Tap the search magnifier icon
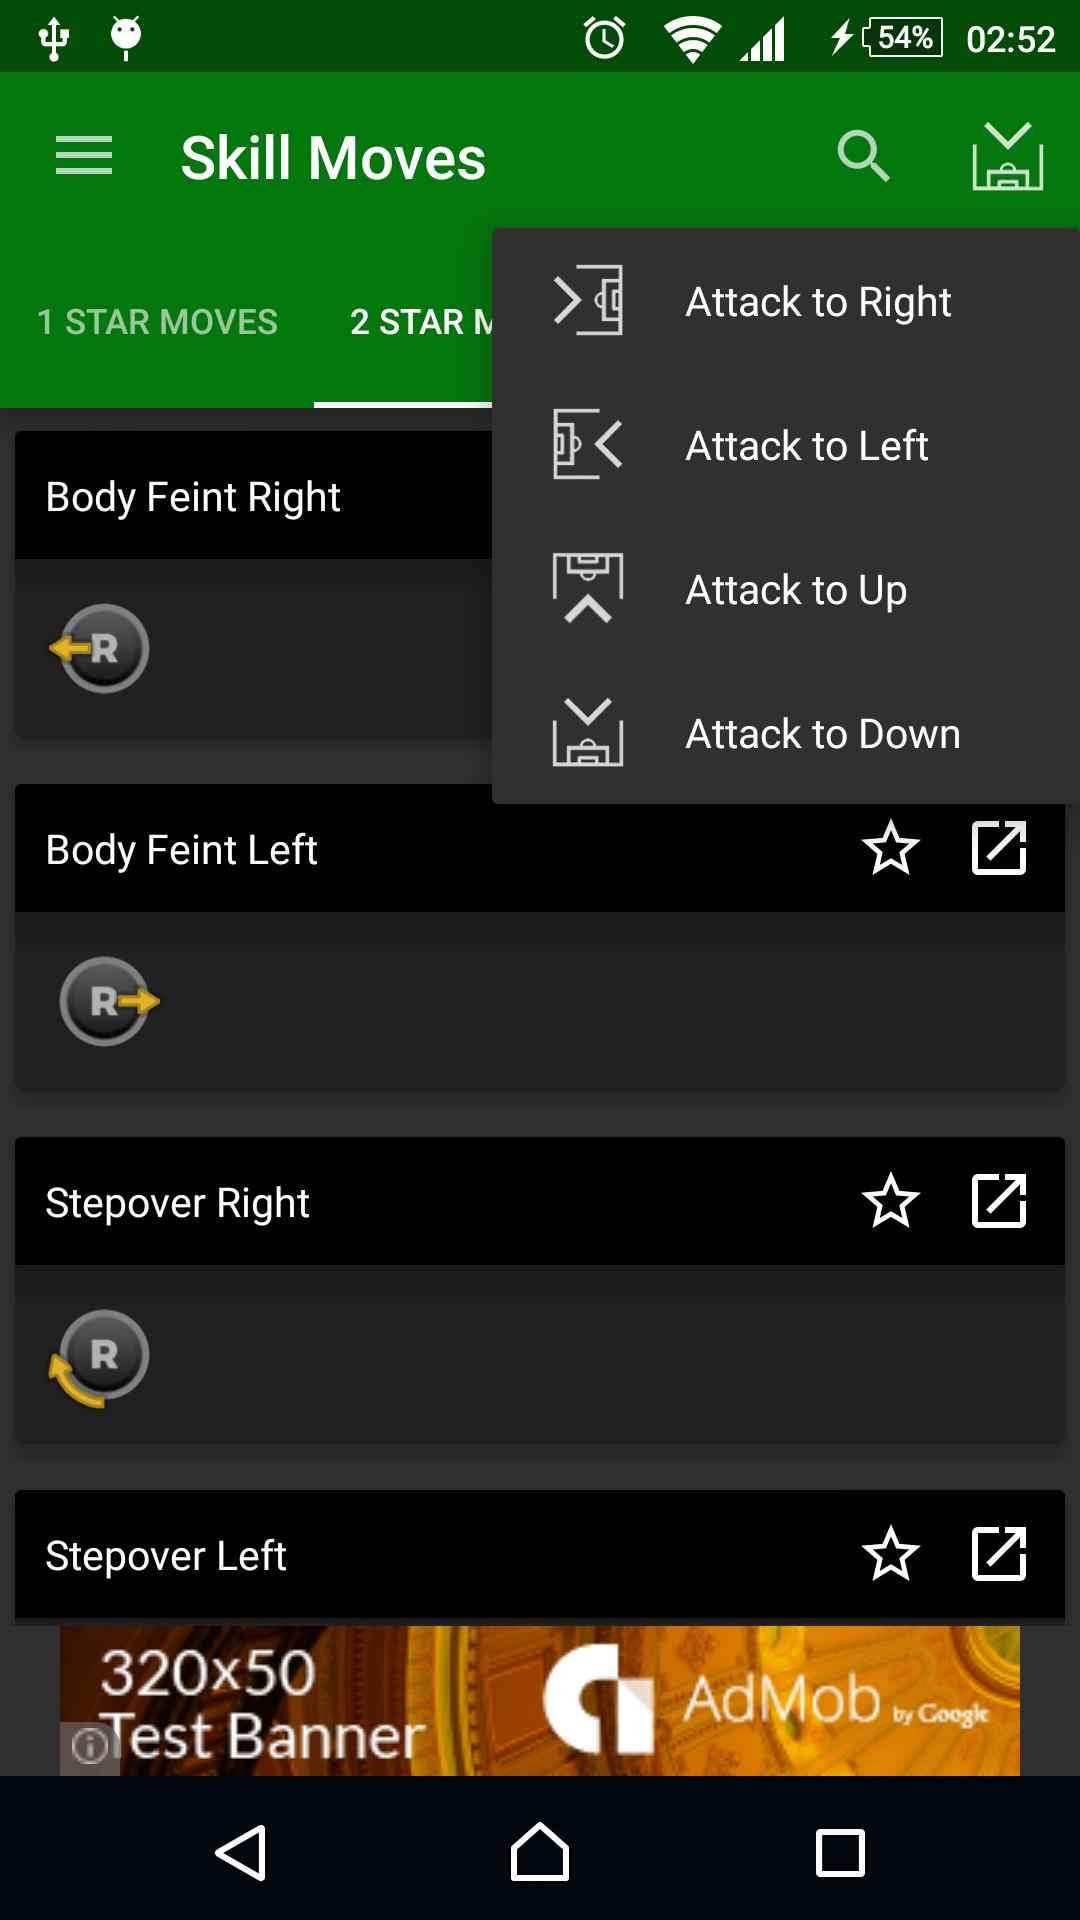The image size is (1080, 1920). [863, 156]
